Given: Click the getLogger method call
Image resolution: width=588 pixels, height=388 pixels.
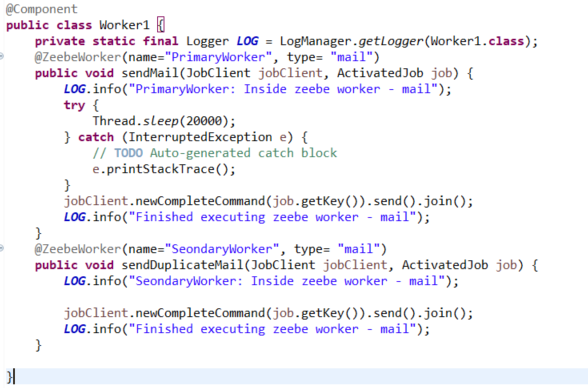Looking at the screenshot, I should point(391,41).
